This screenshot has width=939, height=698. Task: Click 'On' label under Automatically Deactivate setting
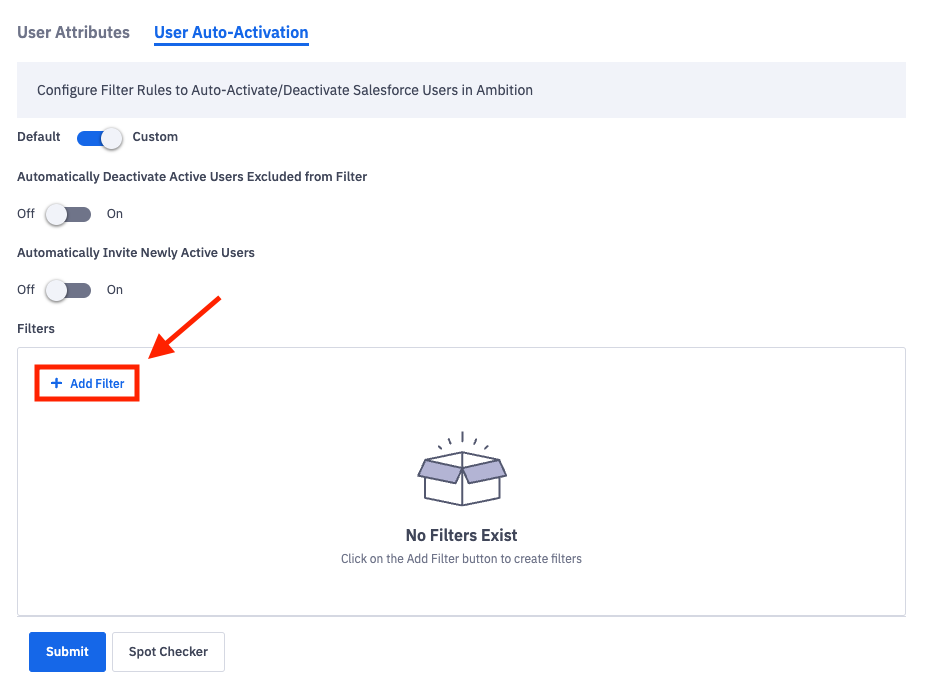click(115, 214)
